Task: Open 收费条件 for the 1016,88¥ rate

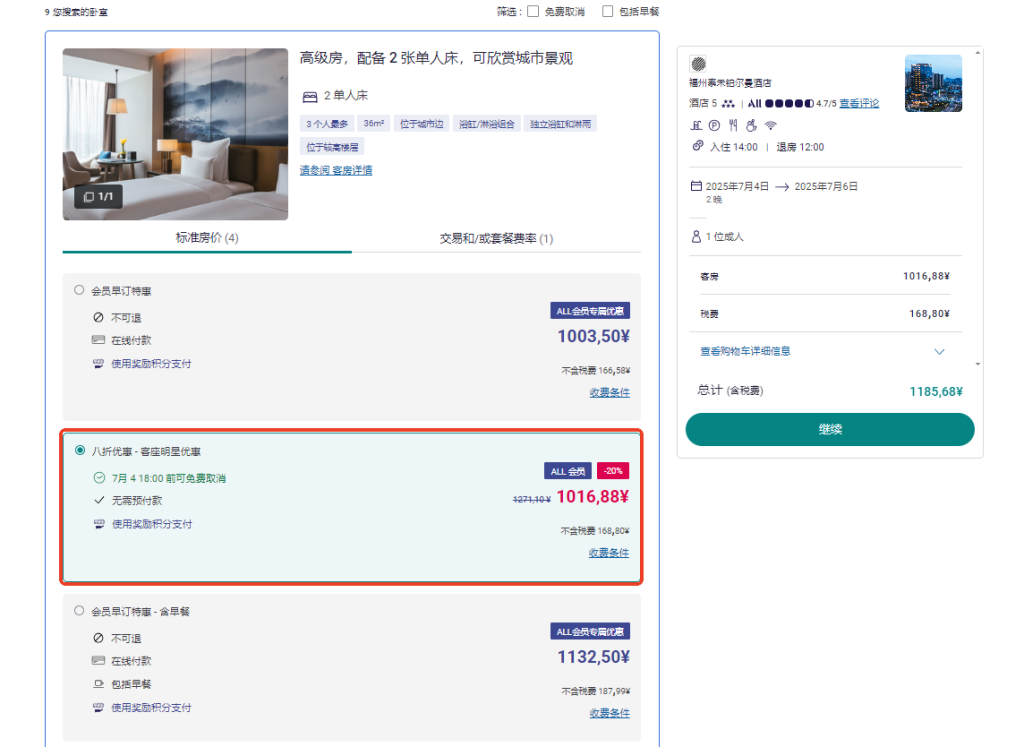Action: tap(609, 552)
